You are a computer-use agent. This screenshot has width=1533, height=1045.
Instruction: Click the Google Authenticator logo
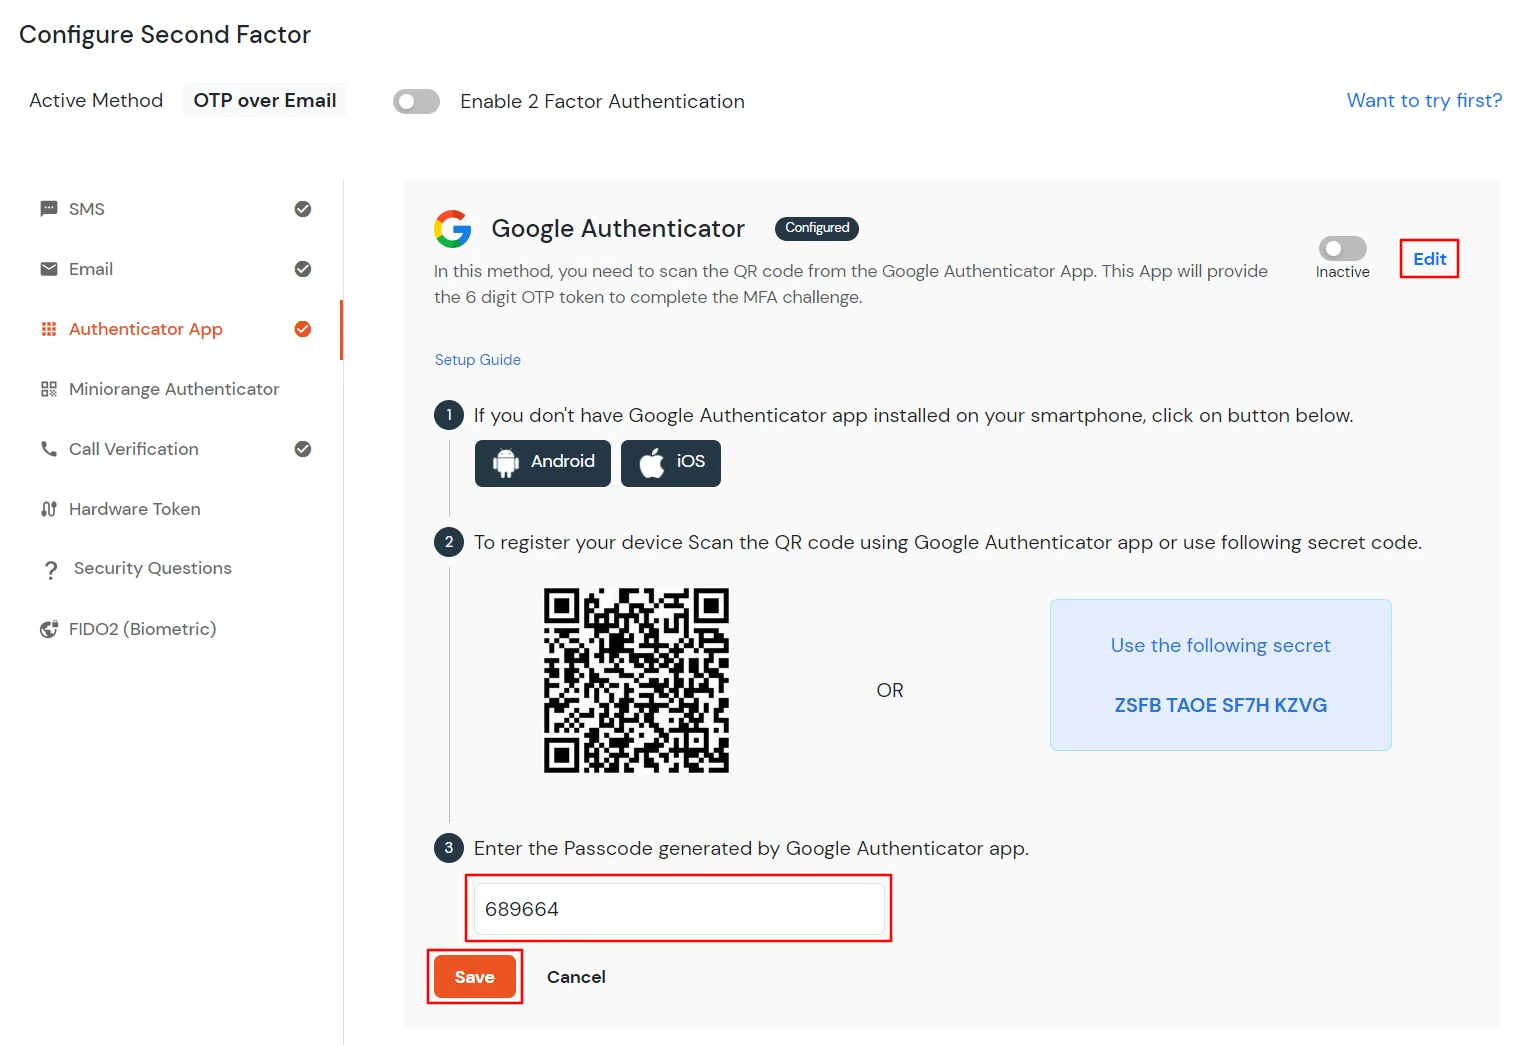point(453,228)
